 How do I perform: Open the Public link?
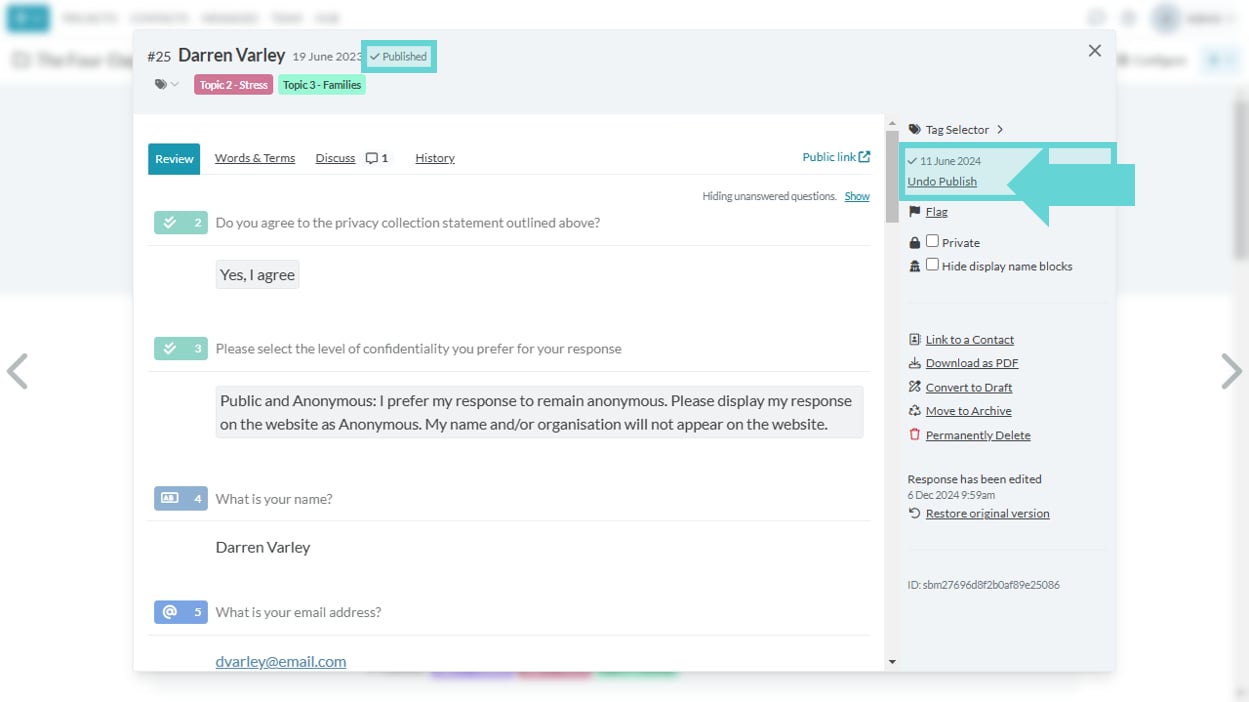tap(829, 157)
